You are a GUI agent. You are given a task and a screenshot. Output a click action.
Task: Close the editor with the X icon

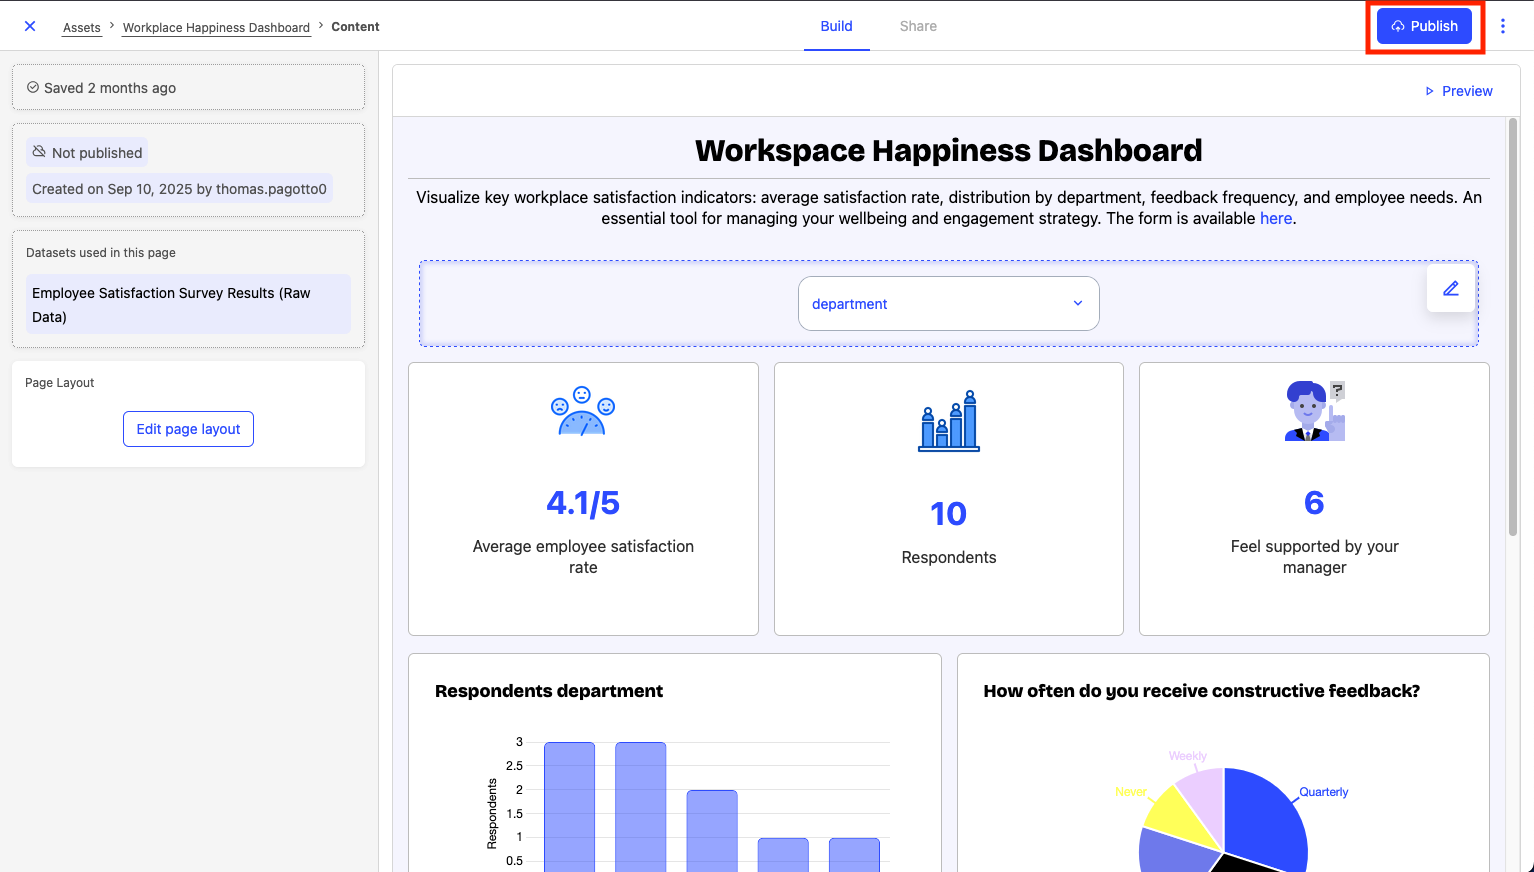coord(30,26)
